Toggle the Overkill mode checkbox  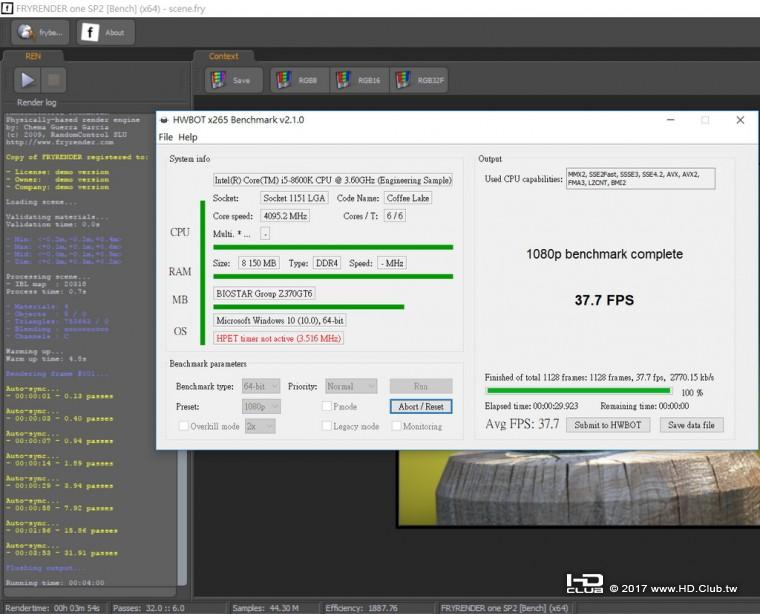(184, 426)
